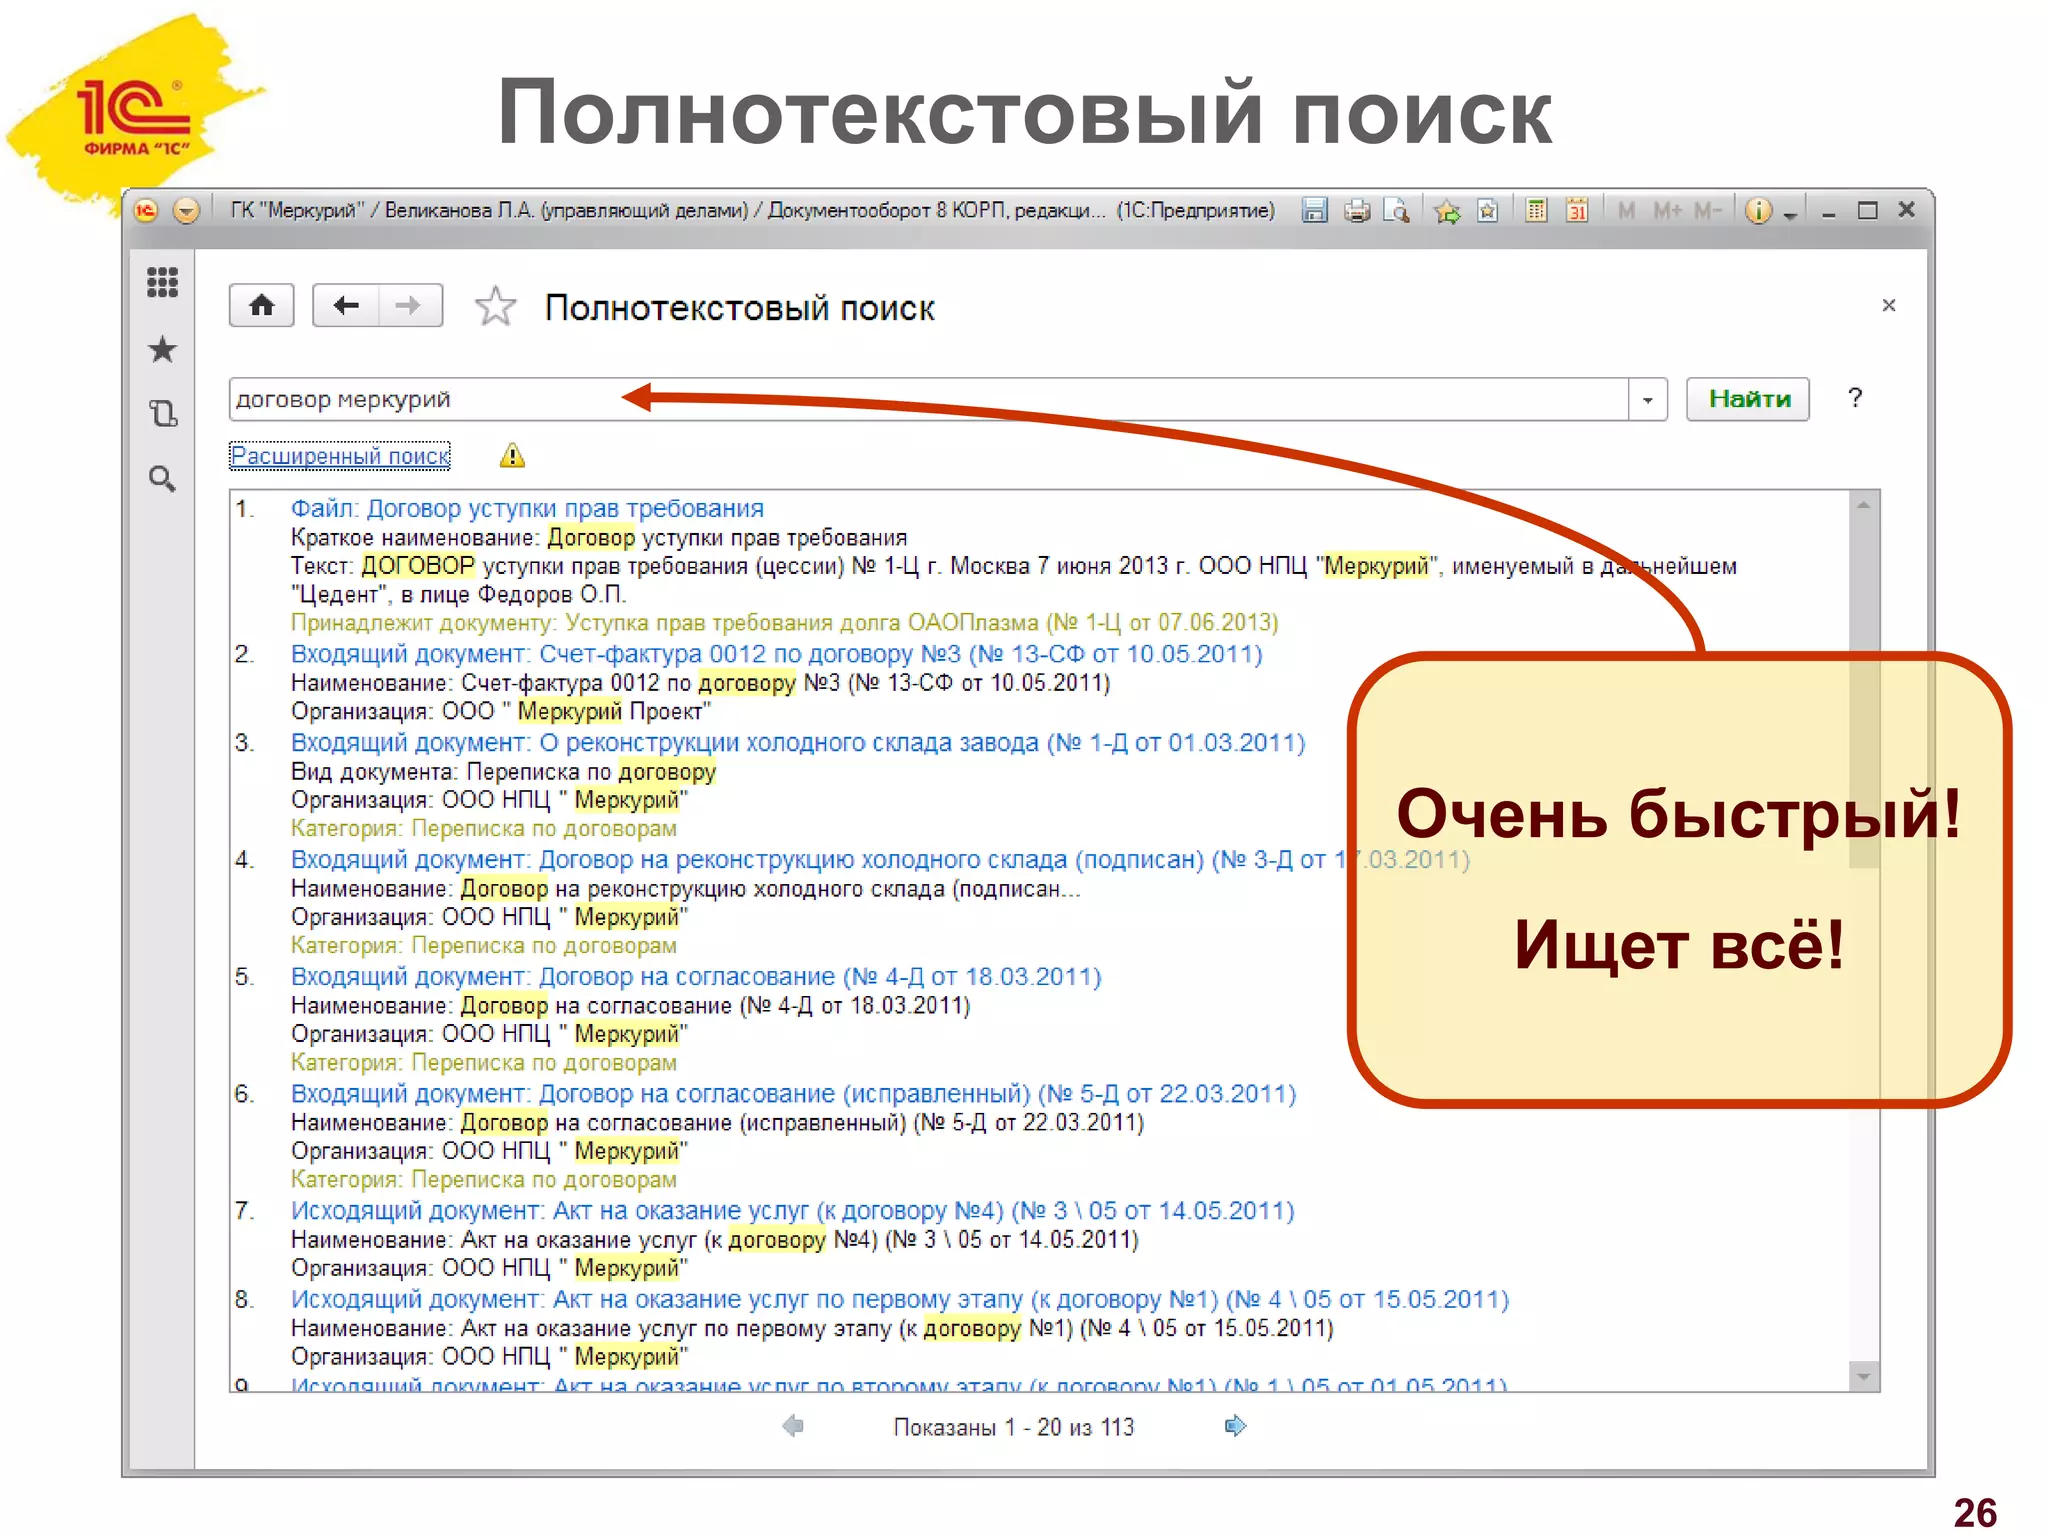Expand the dropdown arrow next to info icon
Image resolution: width=2048 pixels, height=1536 pixels.
1791,215
